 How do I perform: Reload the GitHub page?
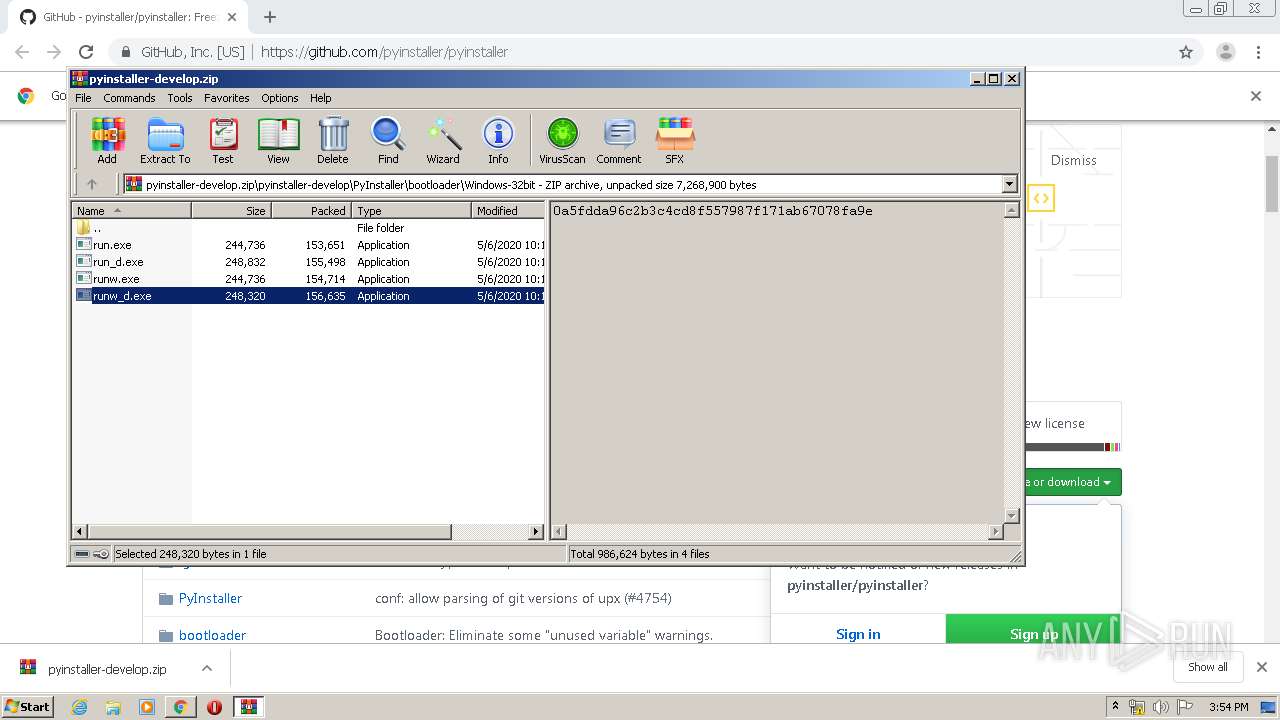click(x=86, y=52)
